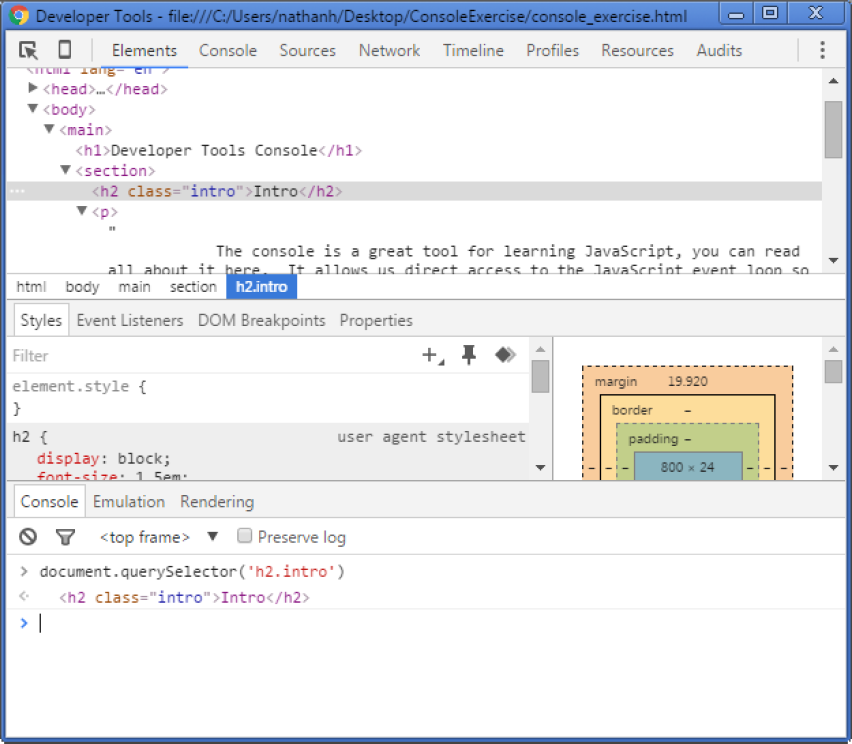Enable the Preserve log checkbox

click(x=245, y=536)
